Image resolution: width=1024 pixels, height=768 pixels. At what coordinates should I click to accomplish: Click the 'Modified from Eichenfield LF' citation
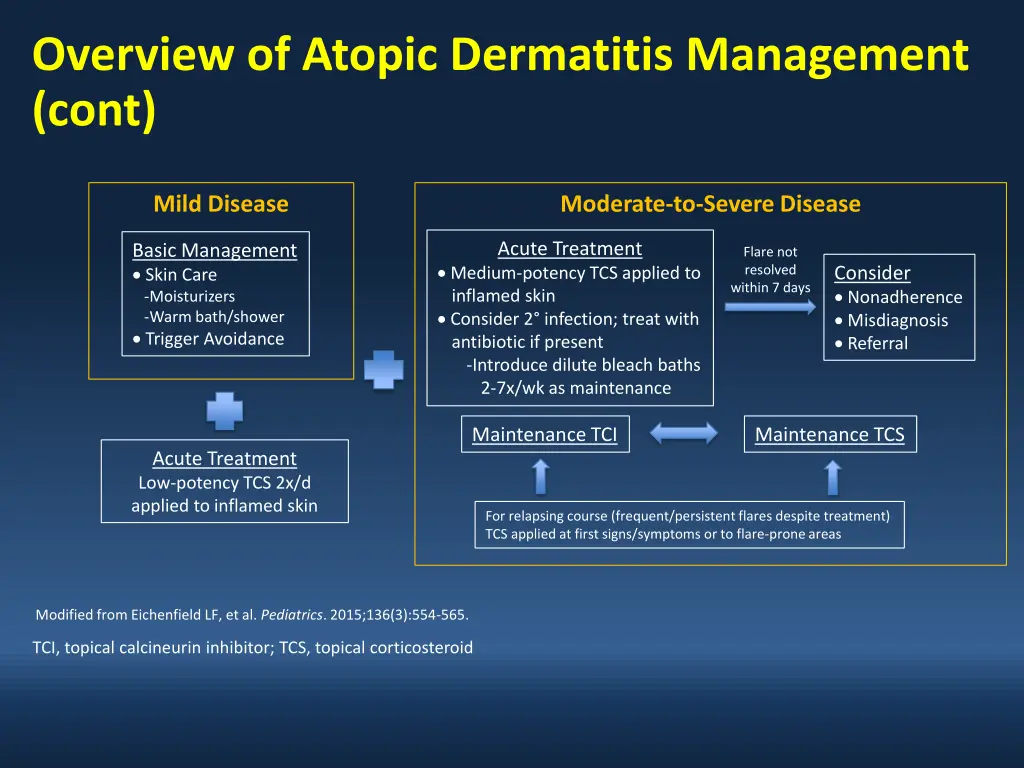(x=252, y=615)
